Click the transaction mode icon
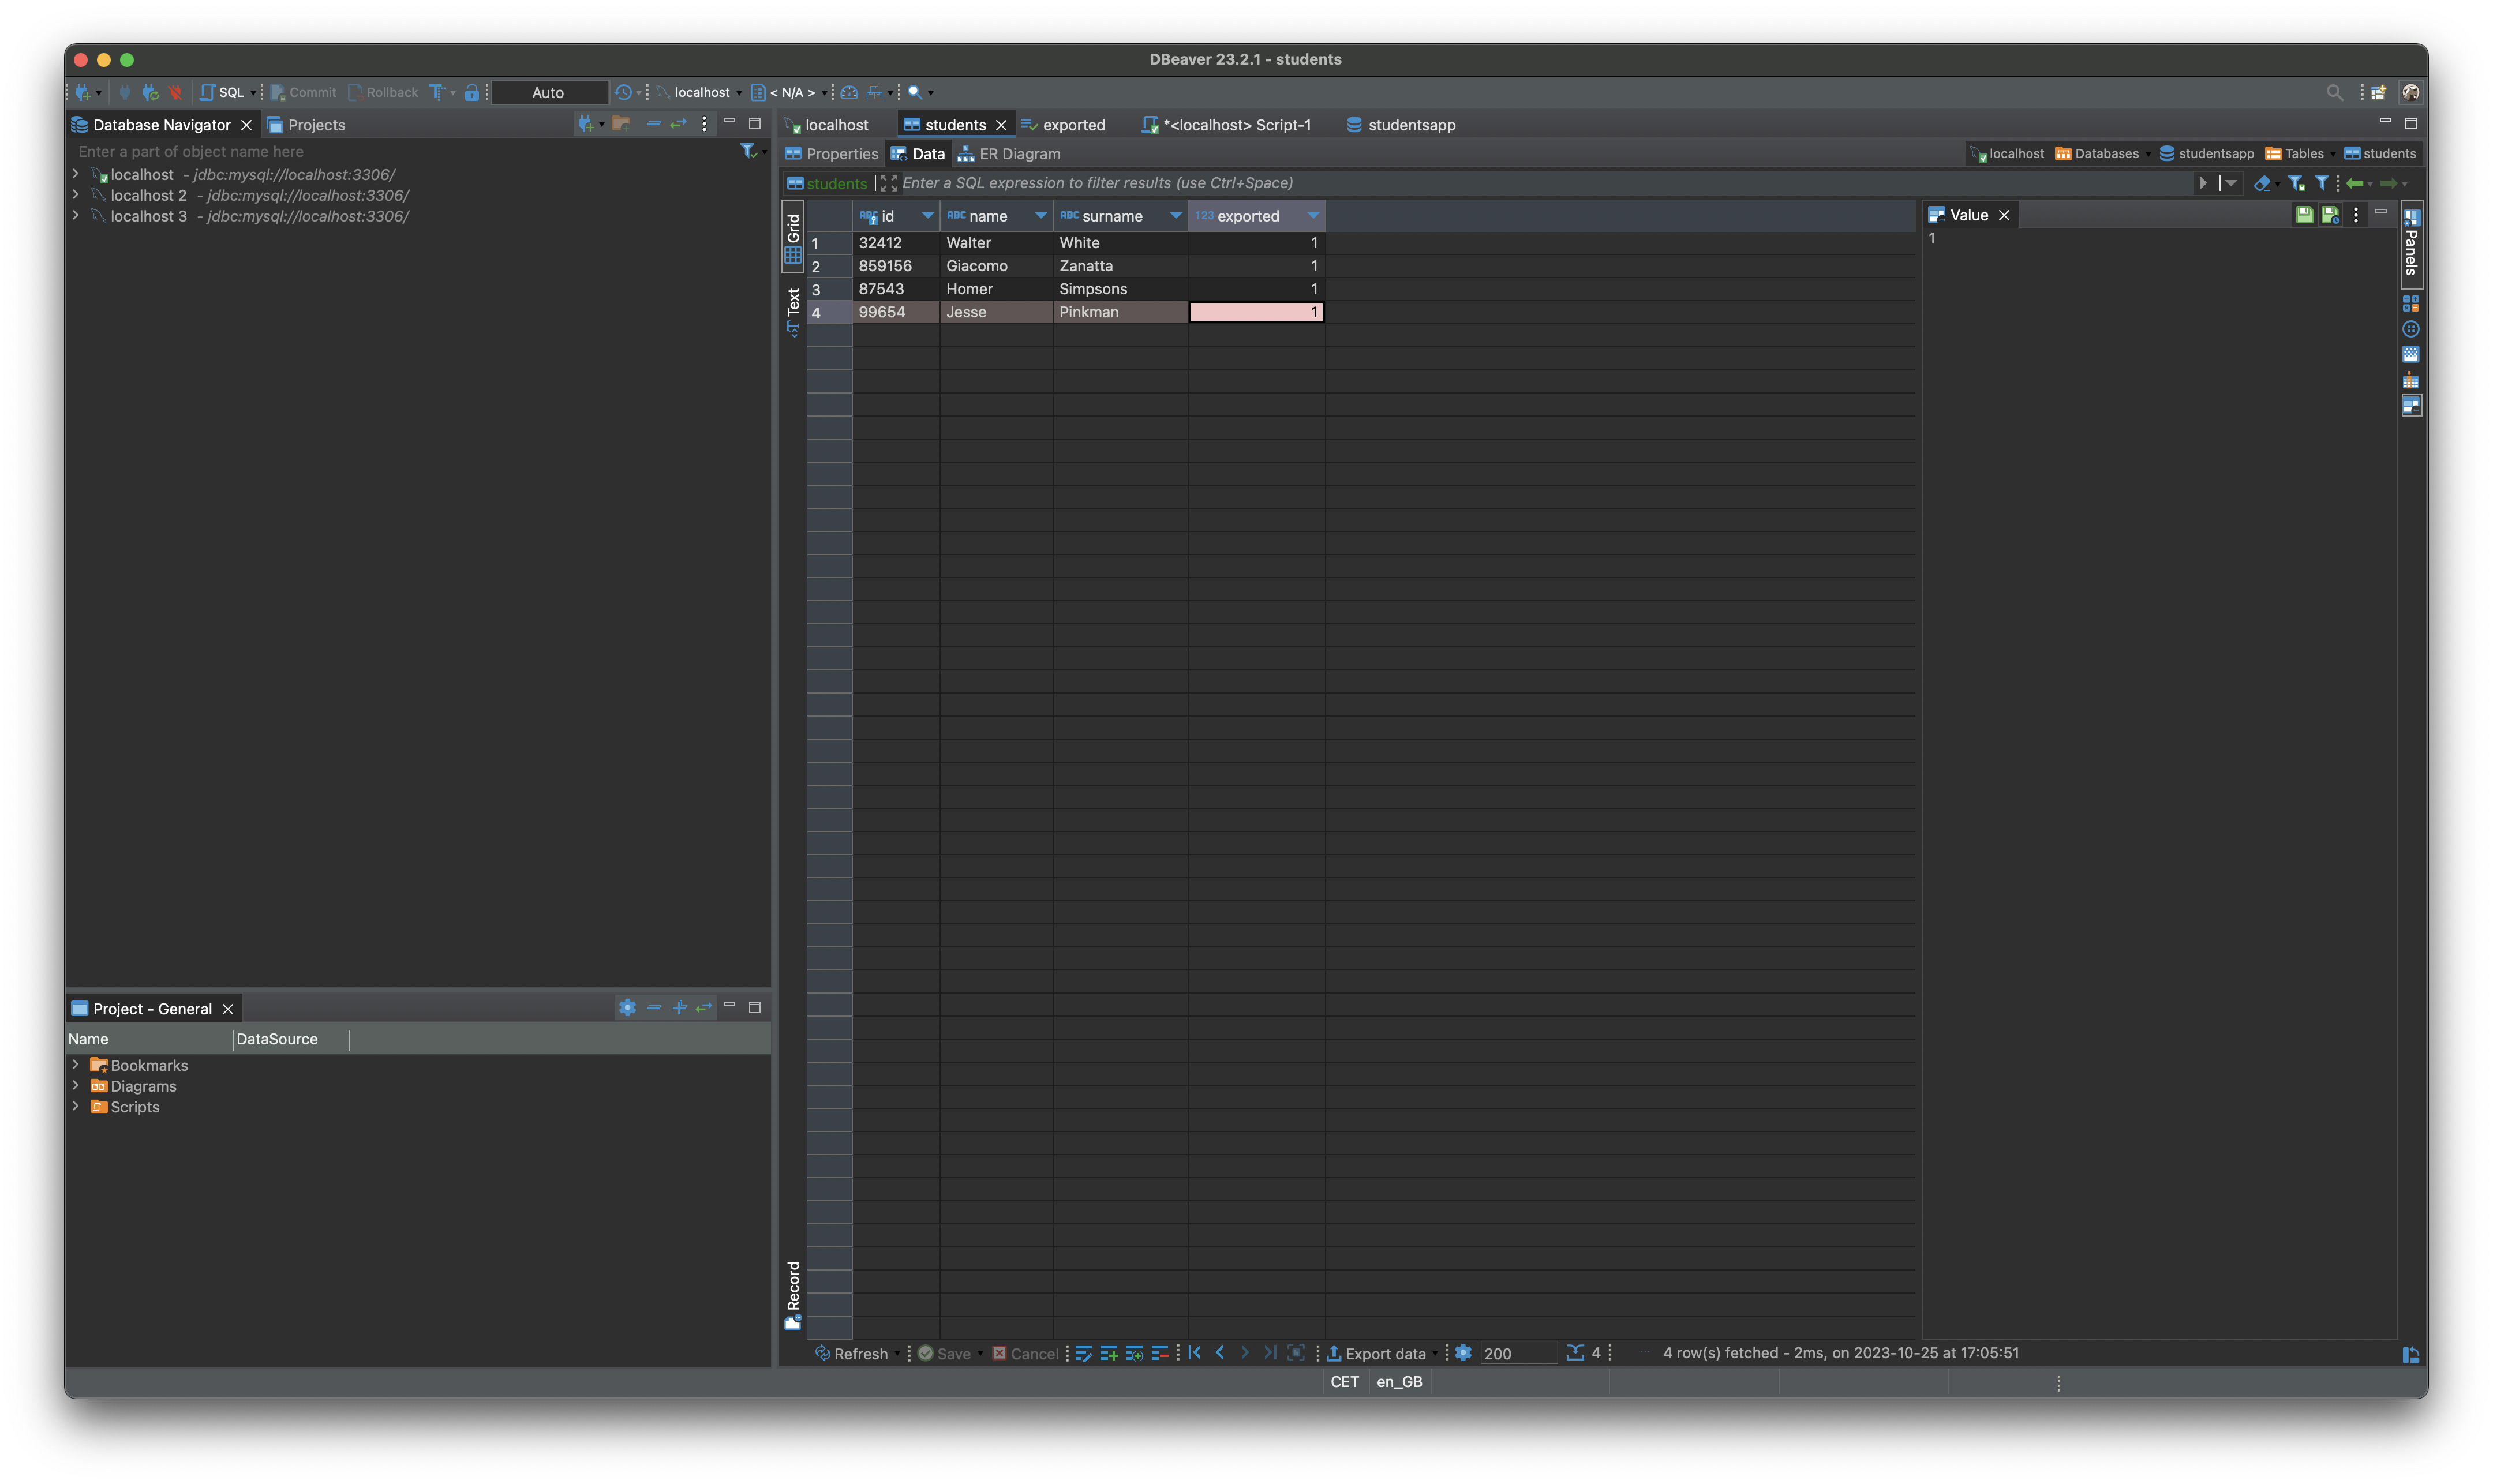 (437, 92)
